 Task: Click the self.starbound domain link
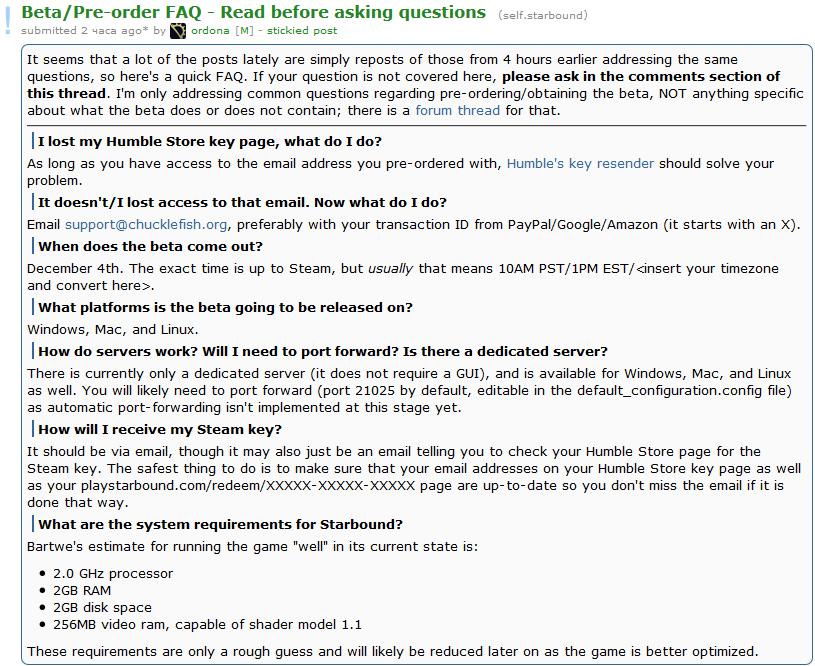click(x=542, y=15)
